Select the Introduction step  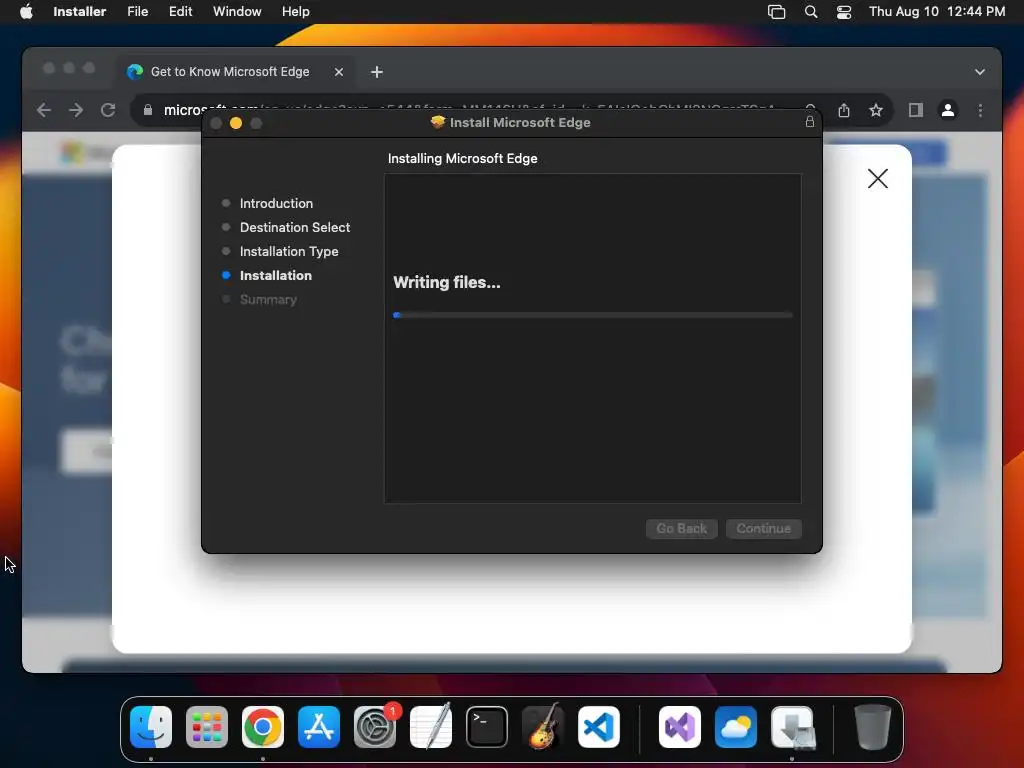click(276, 203)
